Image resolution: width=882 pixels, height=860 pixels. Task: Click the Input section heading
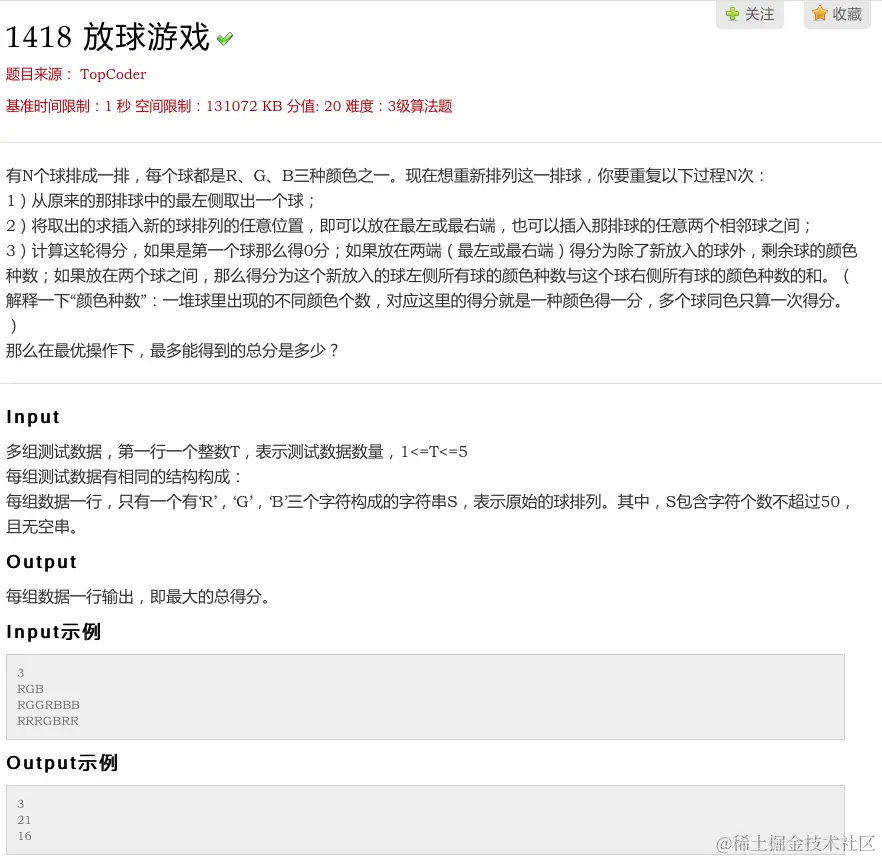click(x=33, y=417)
